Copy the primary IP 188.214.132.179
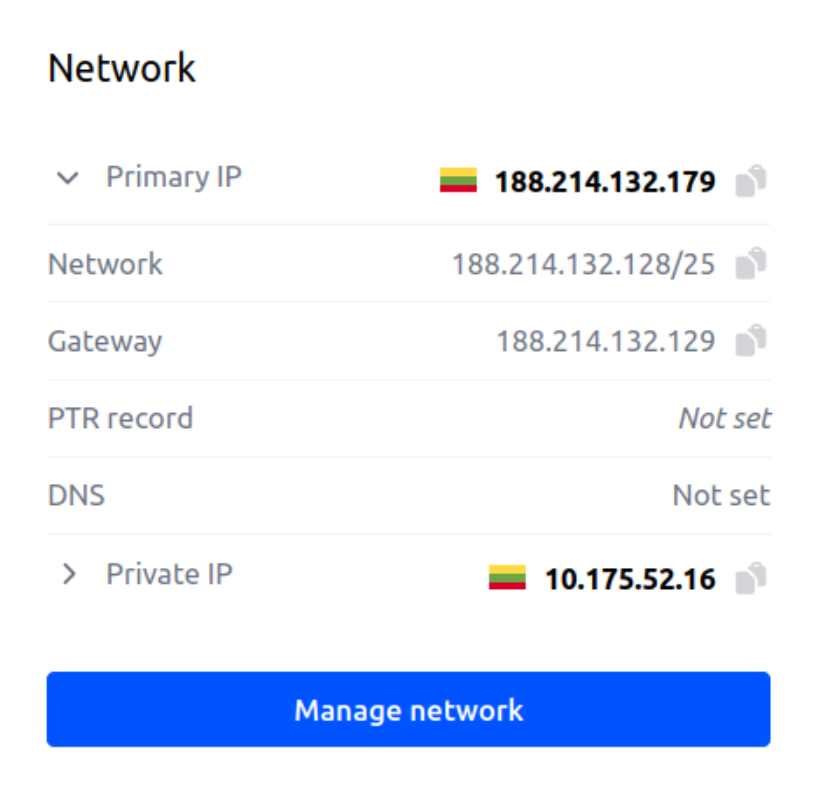Image resolution: width=816 pixels, height=799 pixels. (x=751, y=181)
